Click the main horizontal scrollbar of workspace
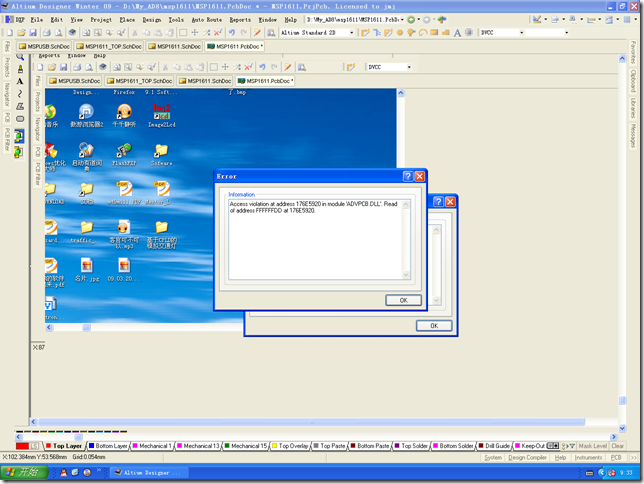 click(x=311, y=422)
